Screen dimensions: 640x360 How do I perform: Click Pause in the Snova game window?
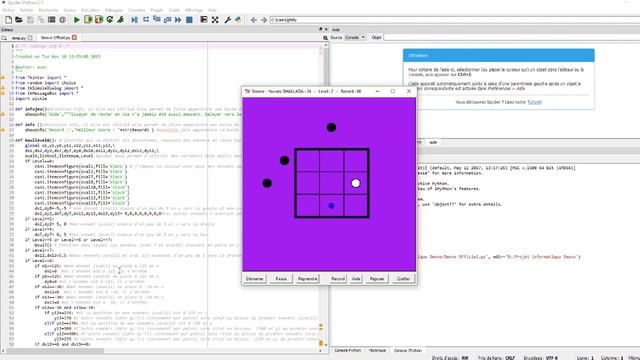281,279
